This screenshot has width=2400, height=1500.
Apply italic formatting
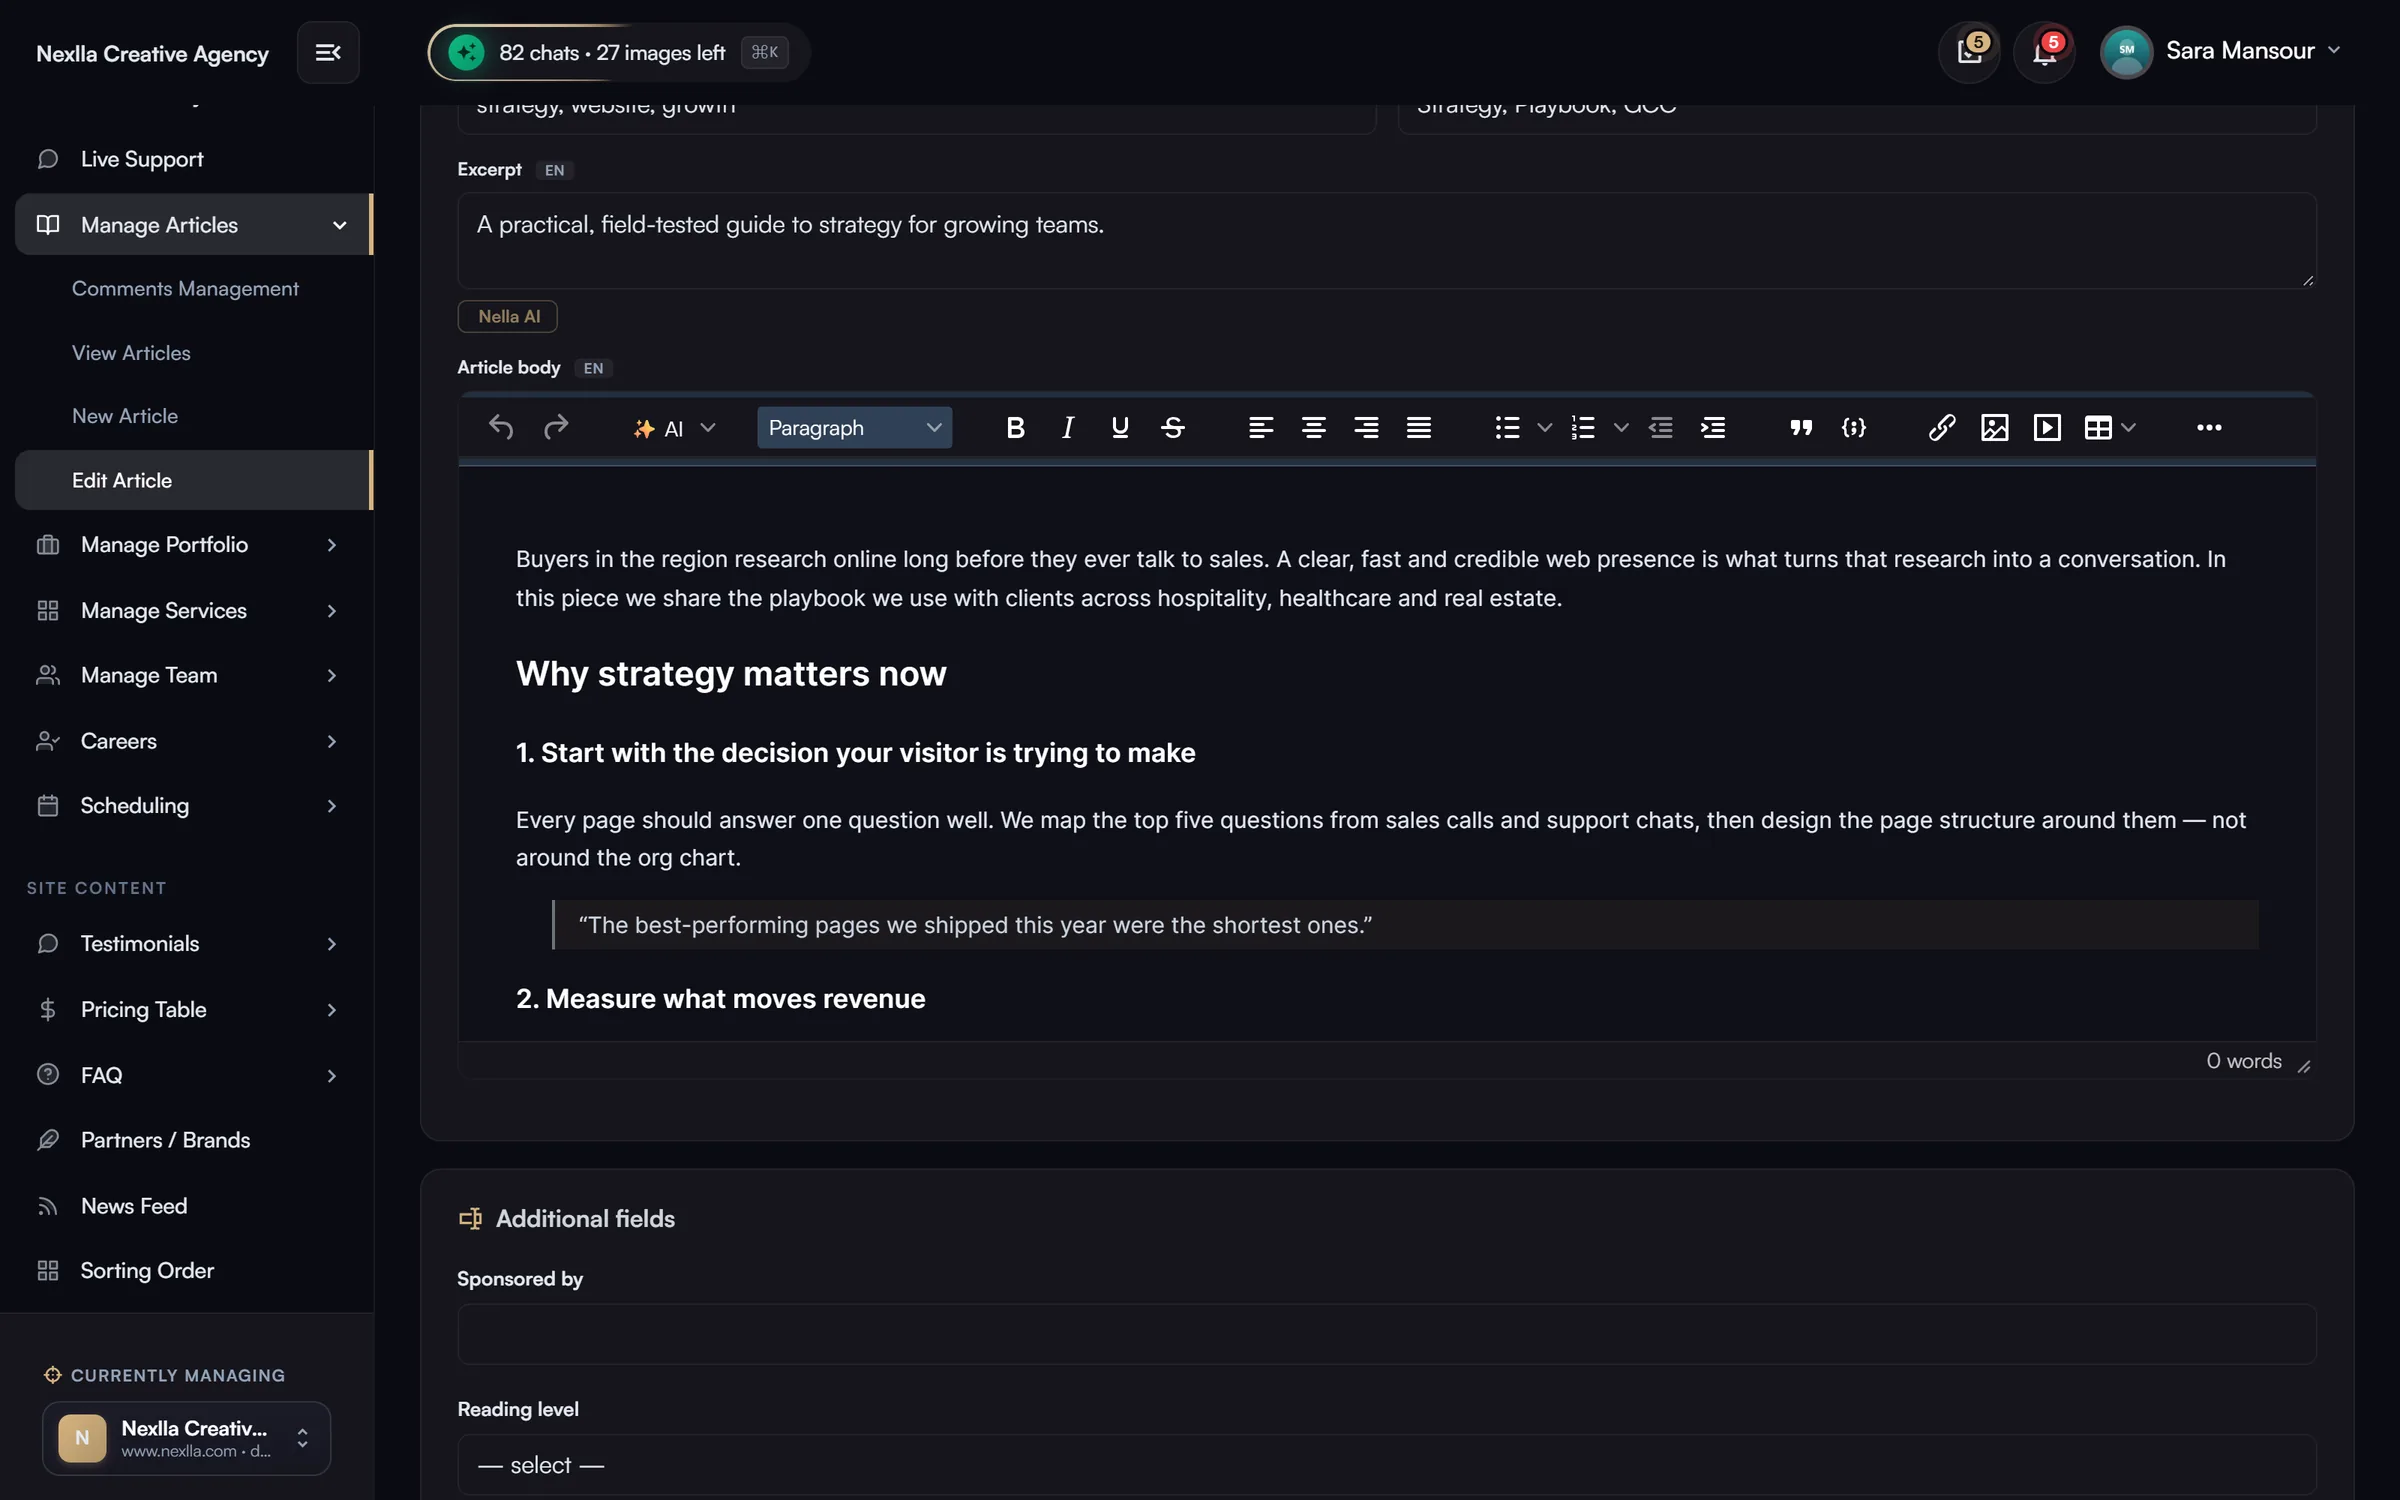tap(1067, 428)
